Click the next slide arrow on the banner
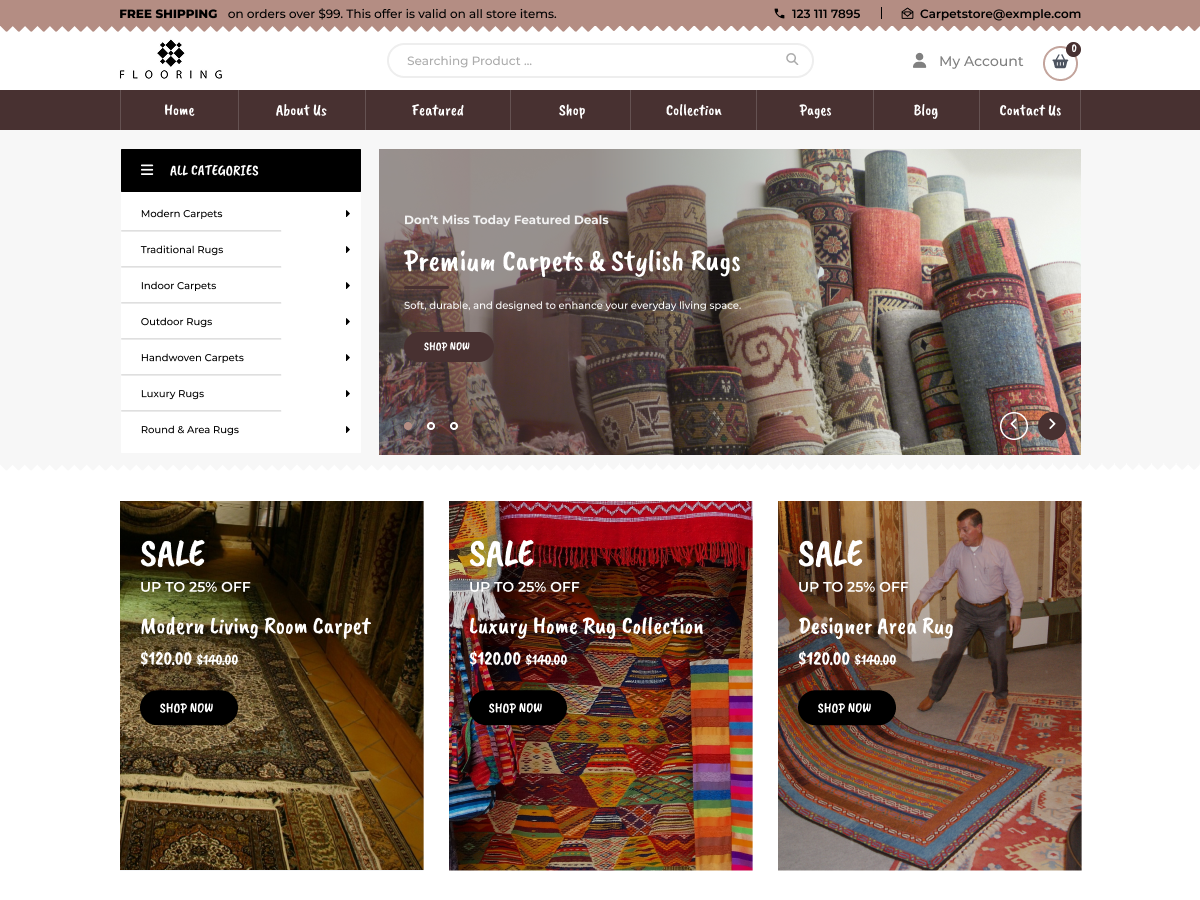 click(x=1051, y=424)
